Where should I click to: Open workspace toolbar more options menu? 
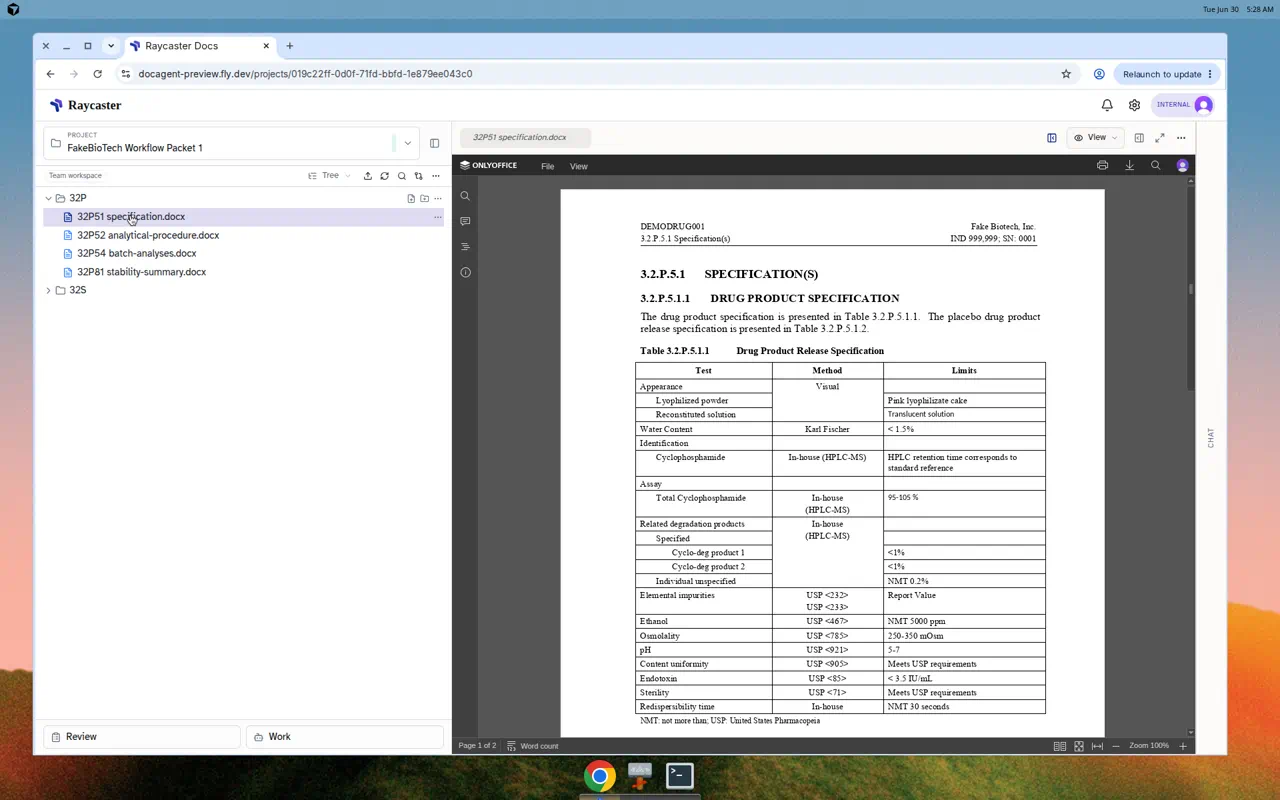(x=436, y=176)
